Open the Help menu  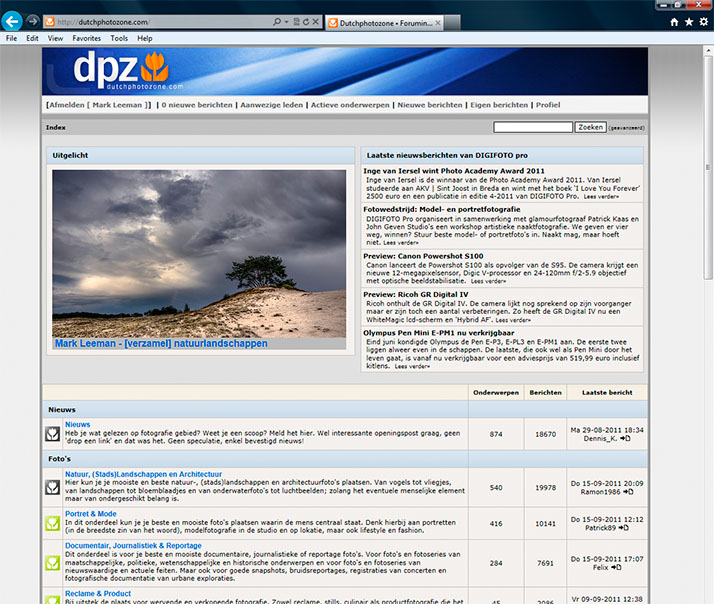(x=145, y=38)
